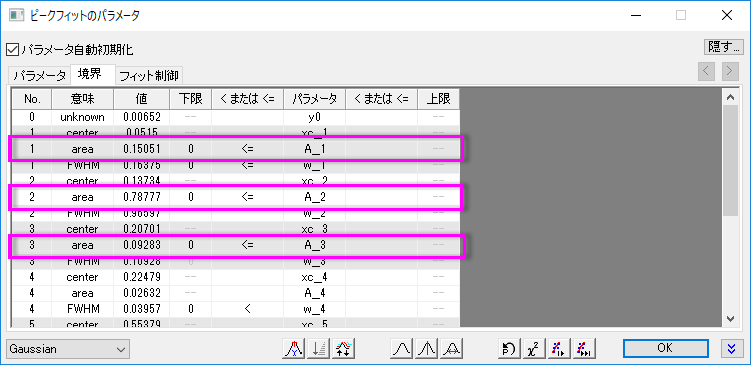
Task: Click the scrollbar down arrow
Action: pos(730,318)
